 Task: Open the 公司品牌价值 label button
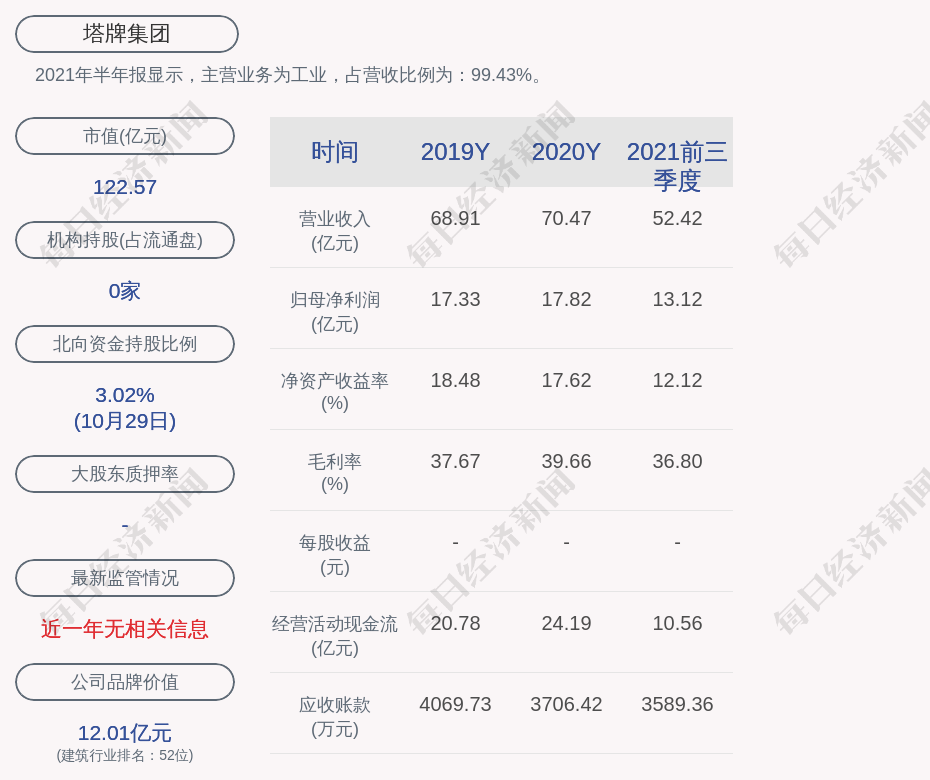(125, 682)
